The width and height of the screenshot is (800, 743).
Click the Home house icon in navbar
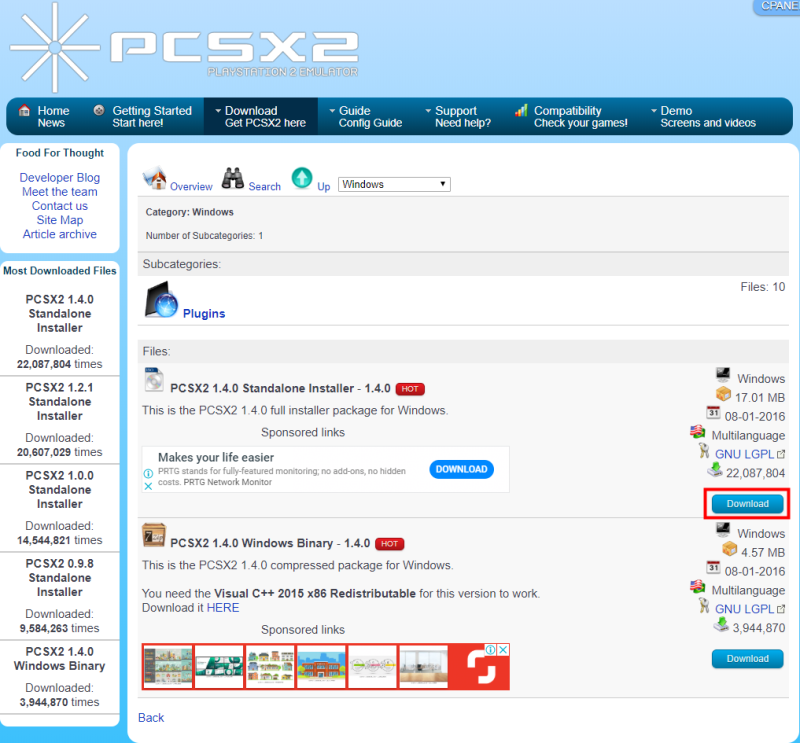coord(24,110)
